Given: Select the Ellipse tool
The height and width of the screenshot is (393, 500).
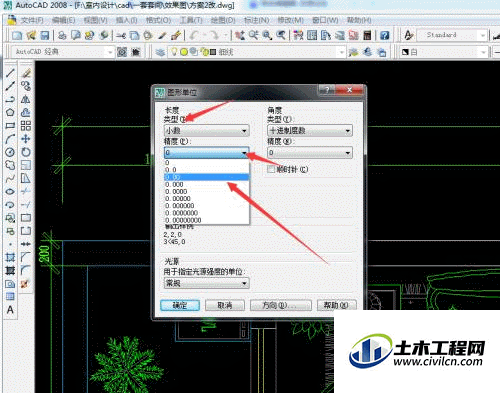Looking at the screenshot, I should 10,192.
